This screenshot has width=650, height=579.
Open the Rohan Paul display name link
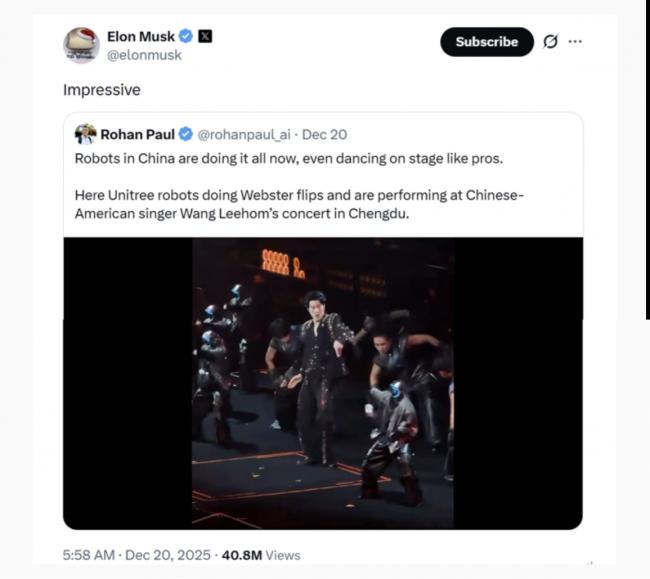pyautogui.click(x=138, y=134)
